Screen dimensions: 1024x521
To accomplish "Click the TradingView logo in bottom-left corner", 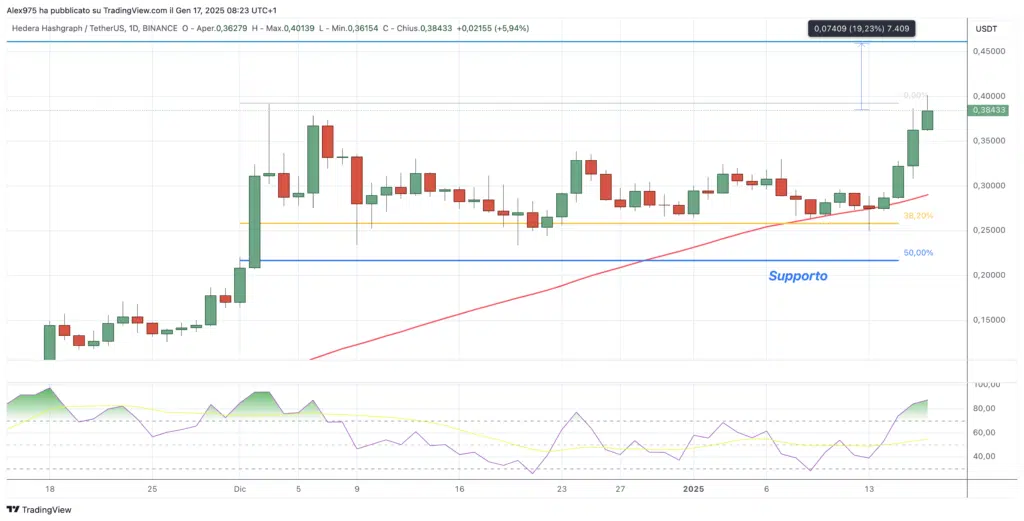I will [x=40, y=509].
